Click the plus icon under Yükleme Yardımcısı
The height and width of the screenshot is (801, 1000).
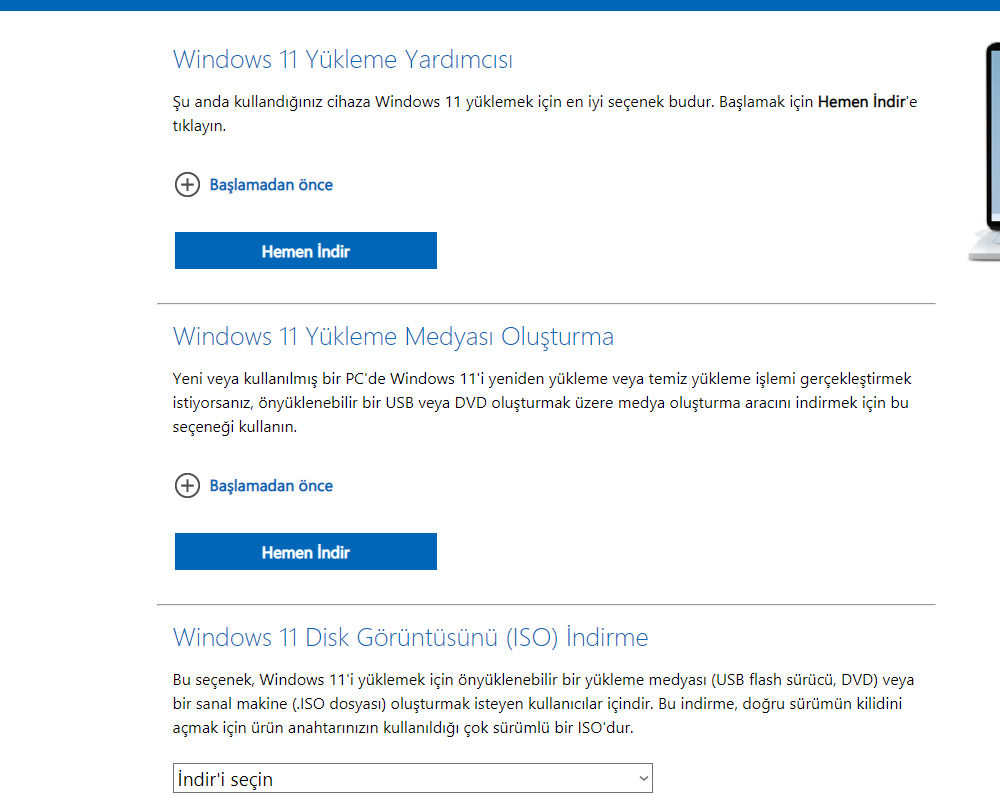pos(187,185)
